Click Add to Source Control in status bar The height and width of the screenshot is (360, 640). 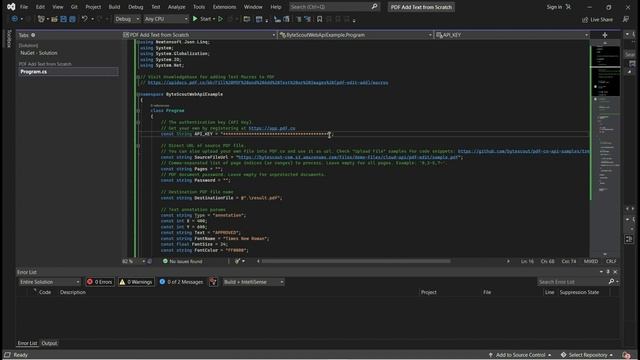520,355
